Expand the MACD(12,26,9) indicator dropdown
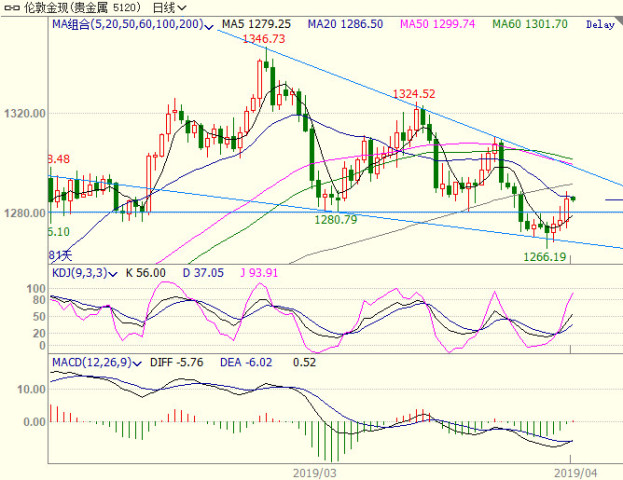The image size is (623, 480). [137, 363]
